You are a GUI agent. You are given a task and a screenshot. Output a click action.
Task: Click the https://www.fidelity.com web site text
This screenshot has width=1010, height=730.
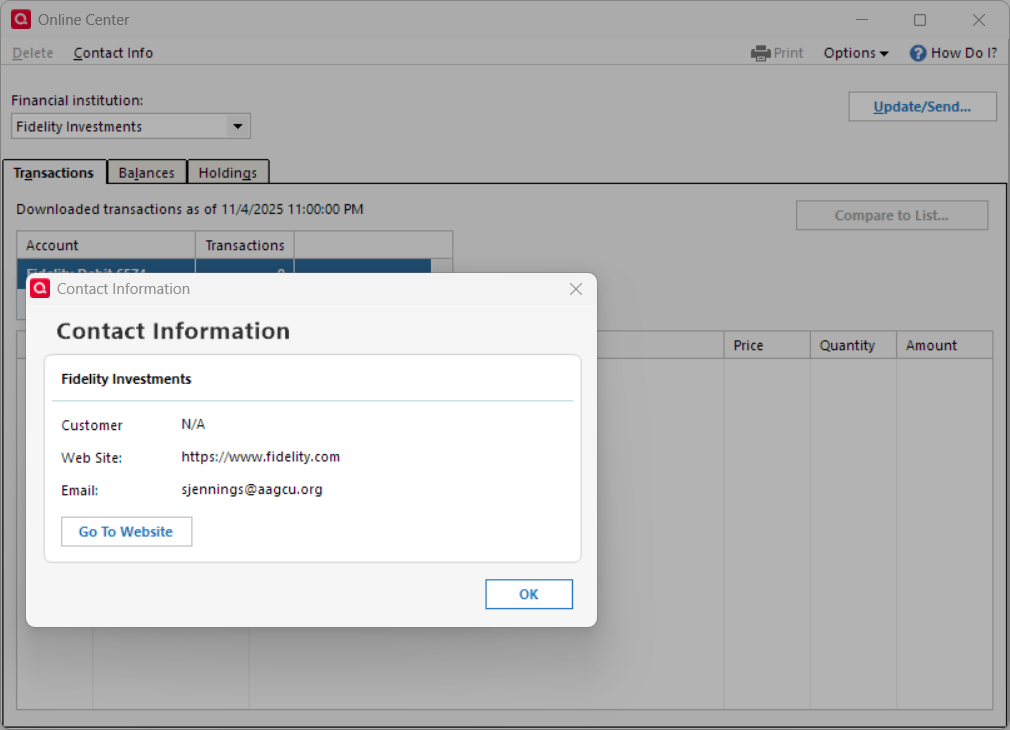(x=260, y=457)
